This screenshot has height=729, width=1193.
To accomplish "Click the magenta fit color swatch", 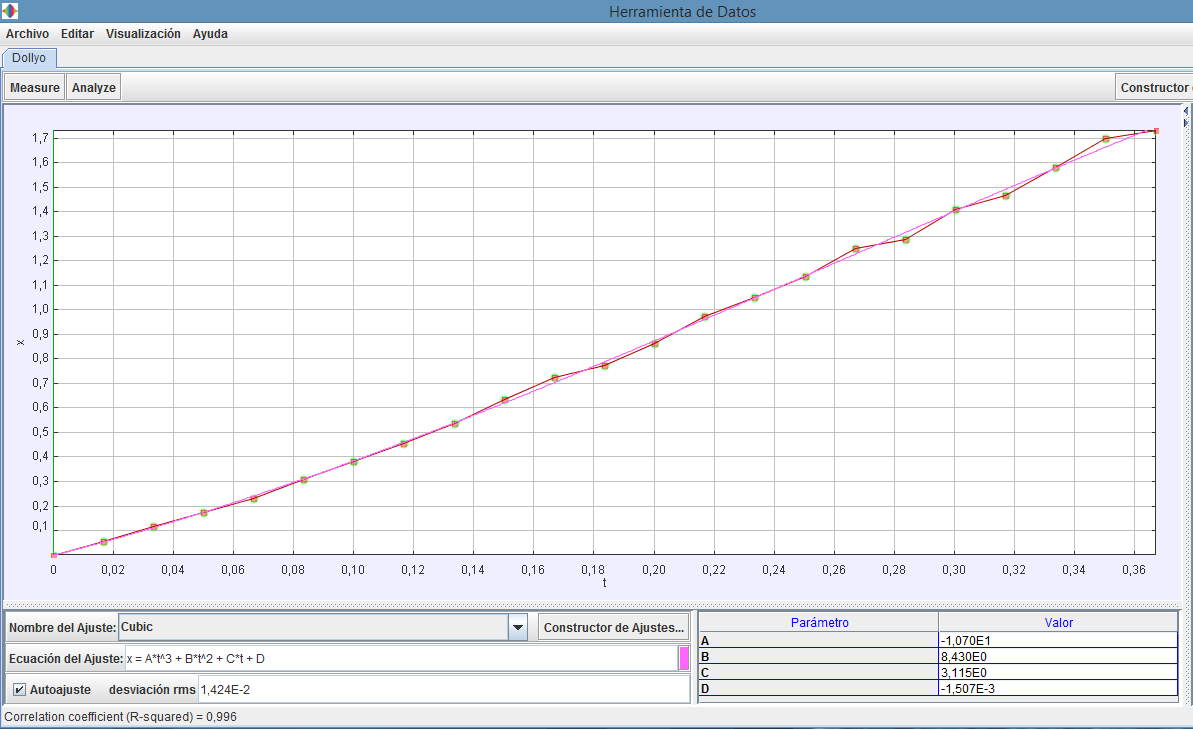I will click(x=684, y=658).
